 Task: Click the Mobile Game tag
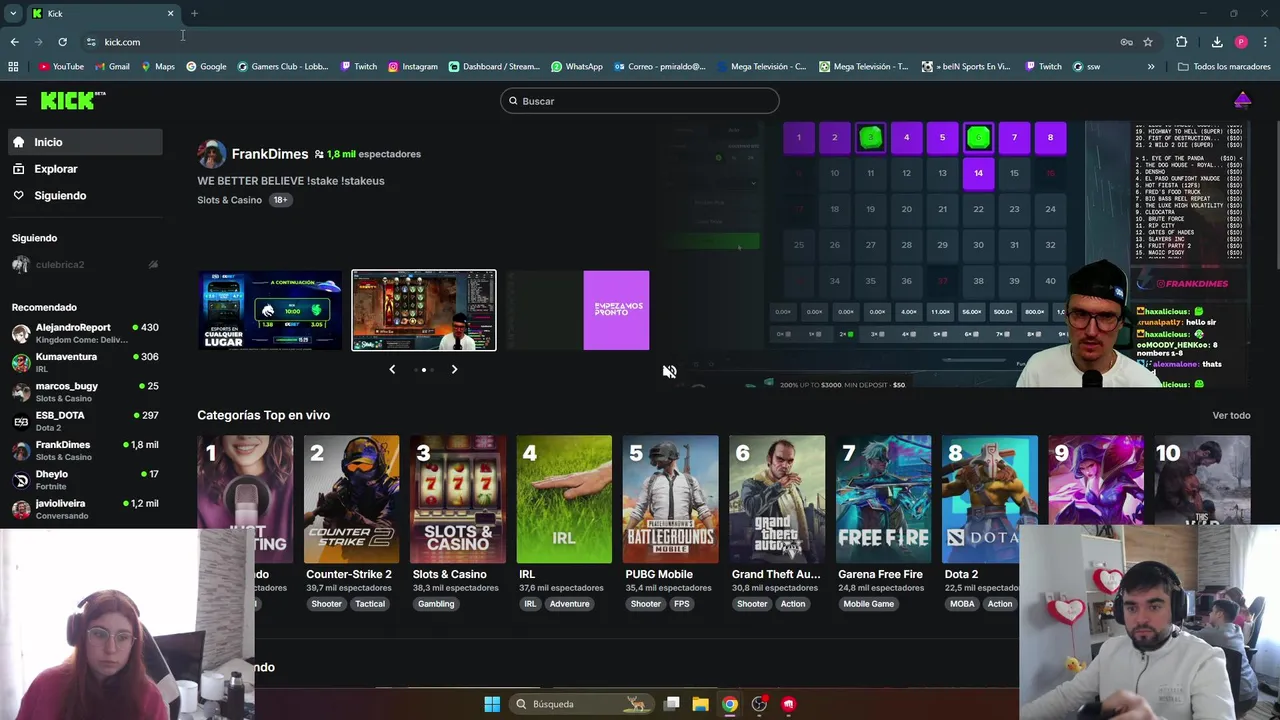[869, 604]
